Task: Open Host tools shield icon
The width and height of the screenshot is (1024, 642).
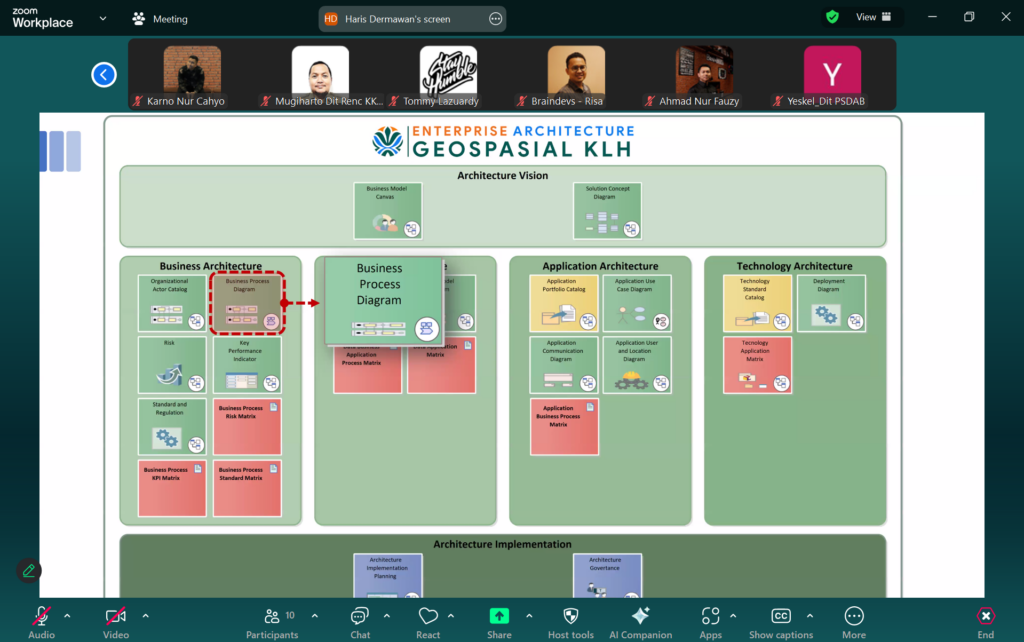Action: click(571, 617)
